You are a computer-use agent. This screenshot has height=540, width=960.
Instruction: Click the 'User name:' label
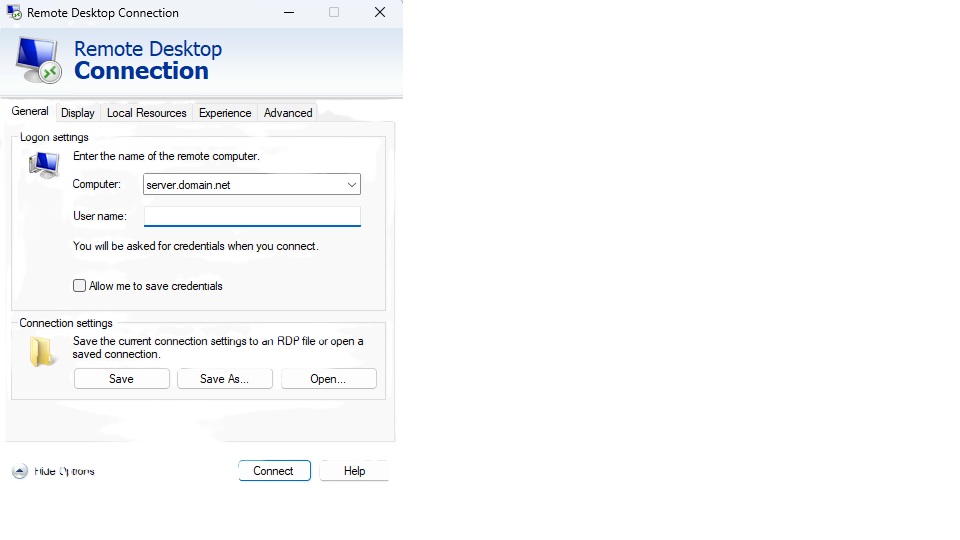tap(100, 216)
